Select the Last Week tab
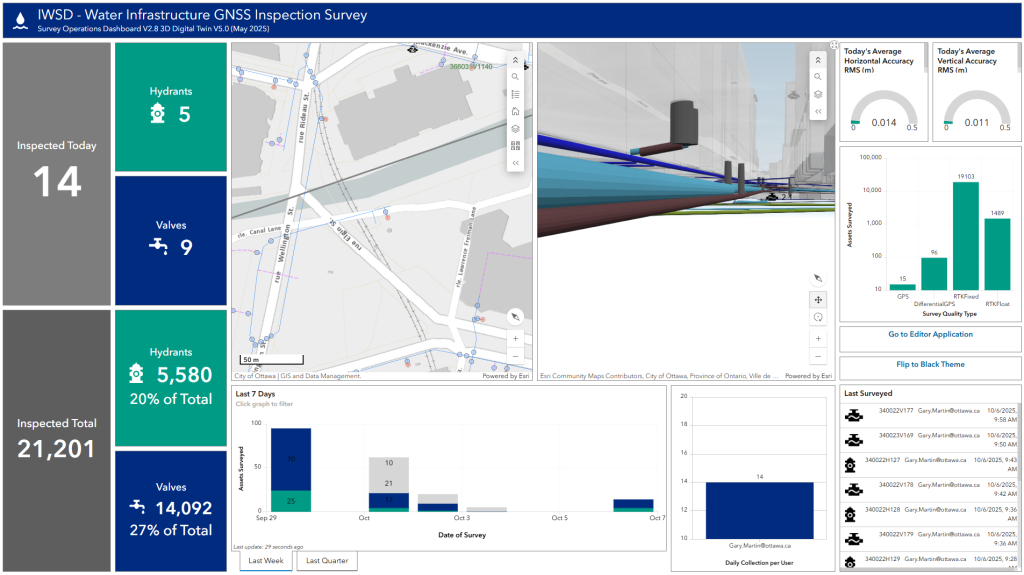 pos(266,561)
